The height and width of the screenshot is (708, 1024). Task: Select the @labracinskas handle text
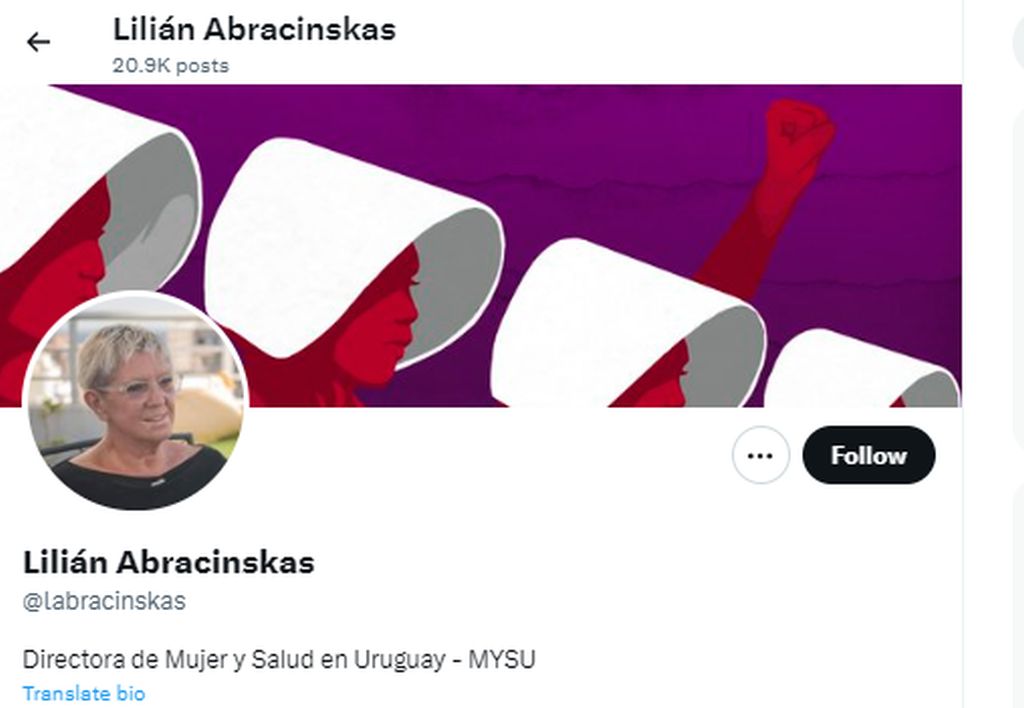(104, 601)
